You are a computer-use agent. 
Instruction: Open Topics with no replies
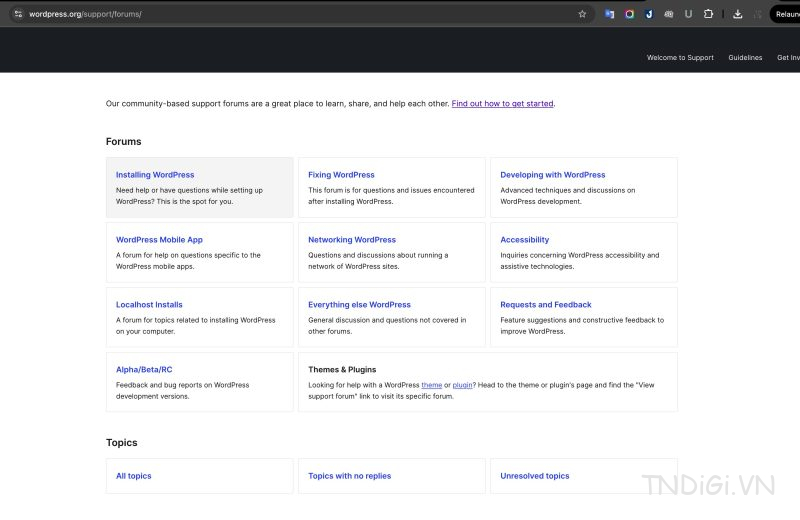pyautogui.click(x=349, y=476)
